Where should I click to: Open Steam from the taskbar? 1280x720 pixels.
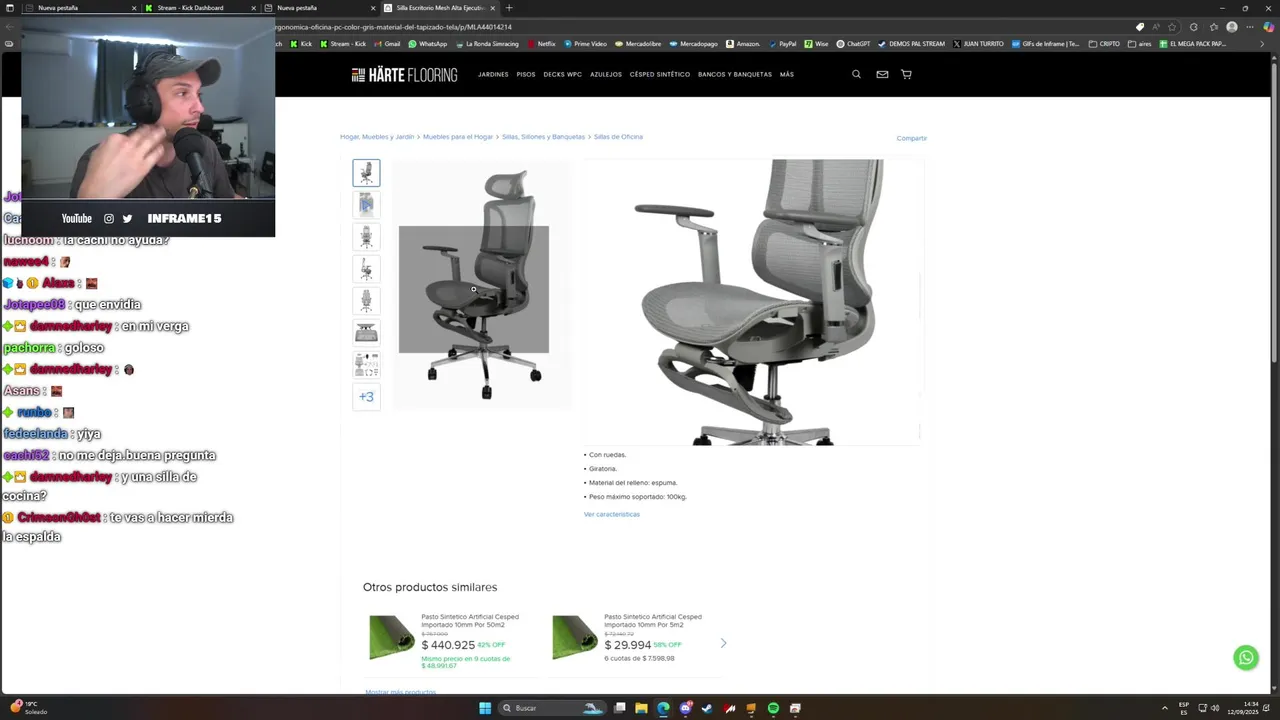point(707,708)
